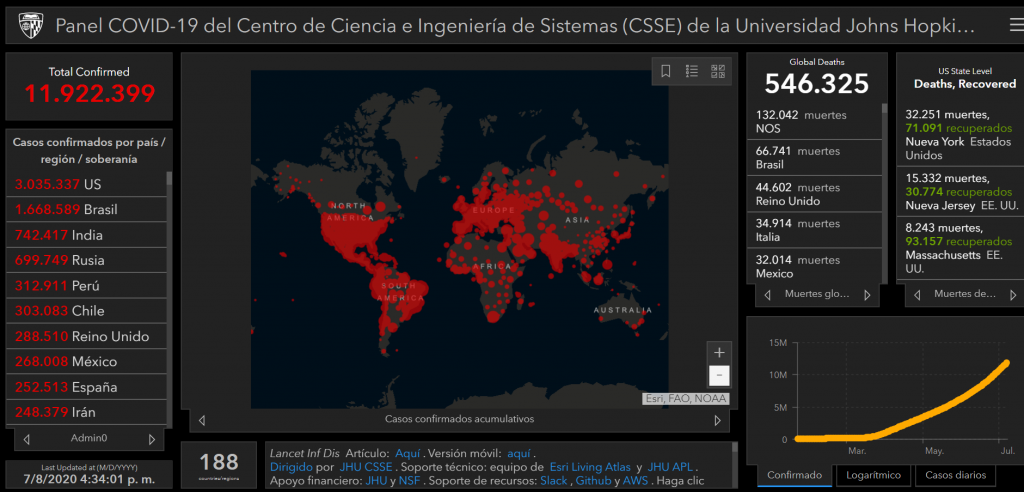Select the 288.510 Reino Unido row
Screen dimensions: 1024x492
pyautogui.click(x=86, y=336)
